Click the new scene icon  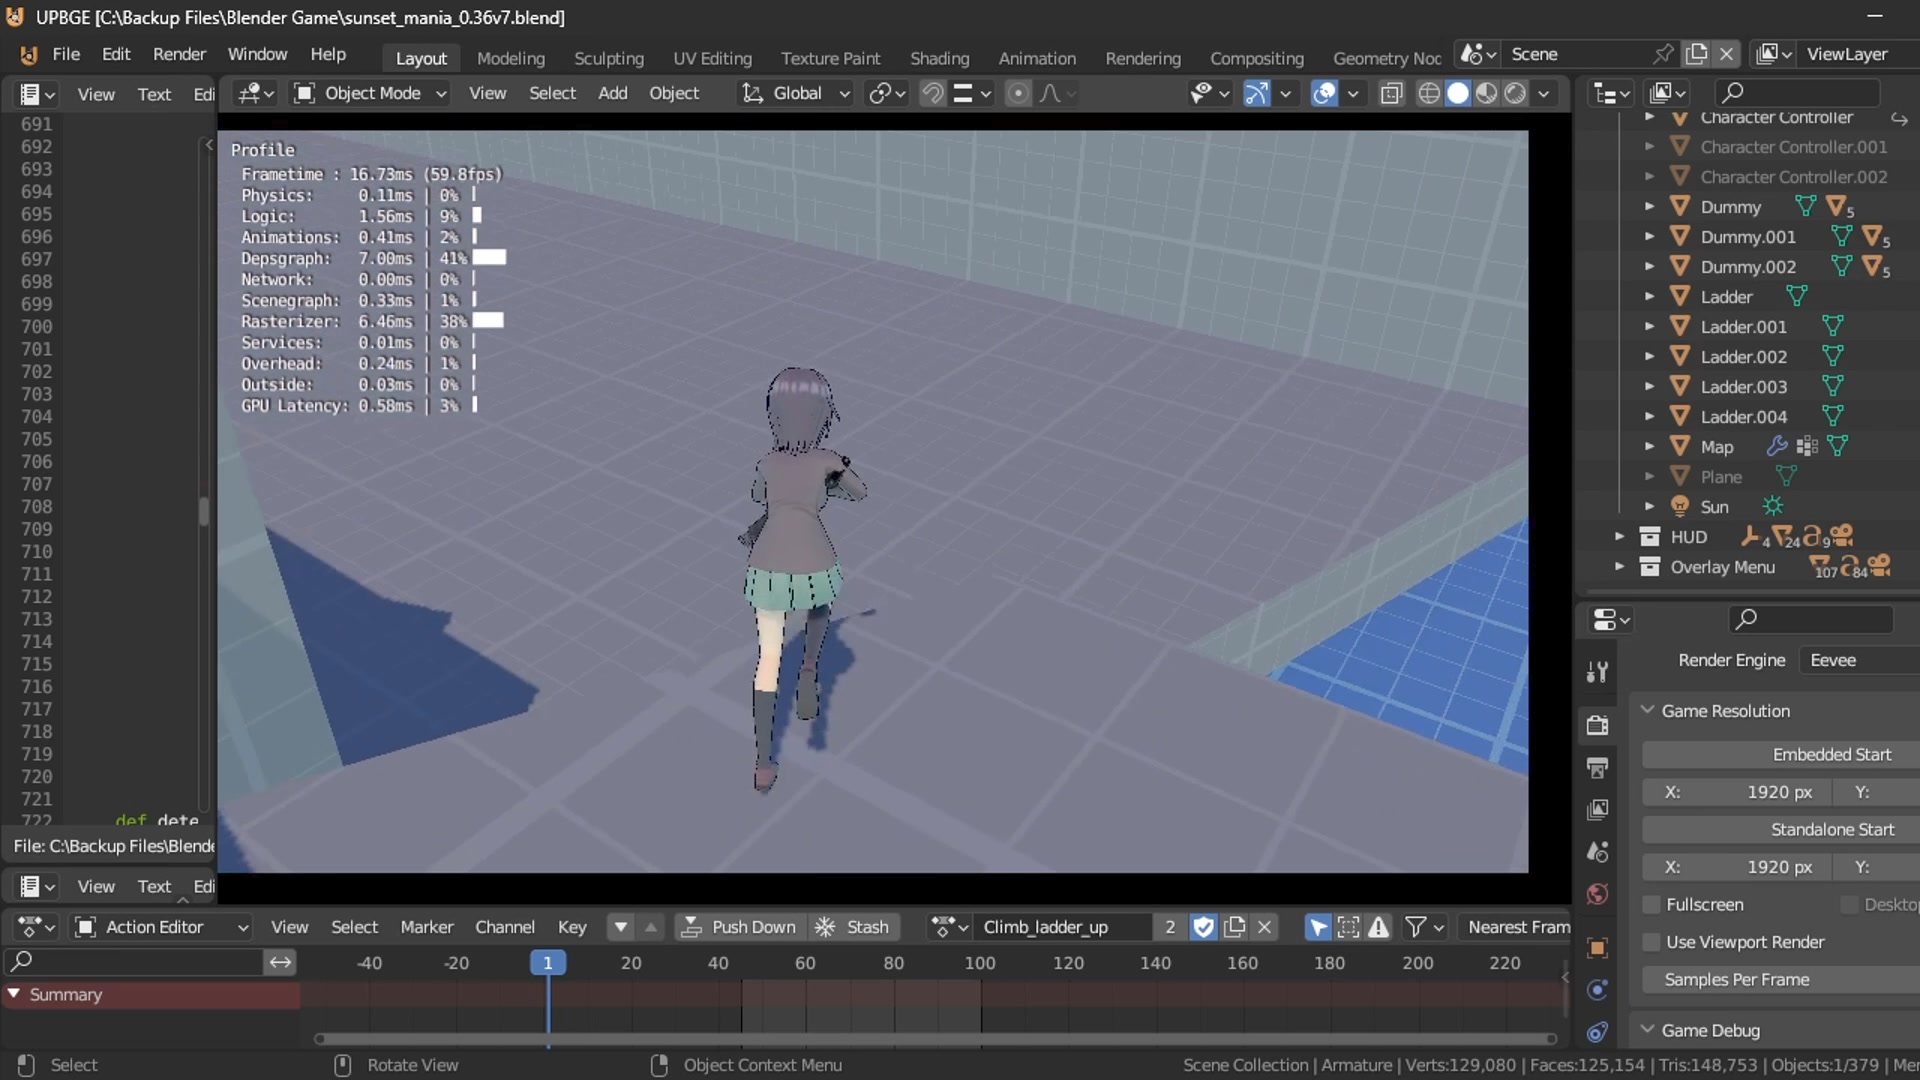pos(1696,54)
